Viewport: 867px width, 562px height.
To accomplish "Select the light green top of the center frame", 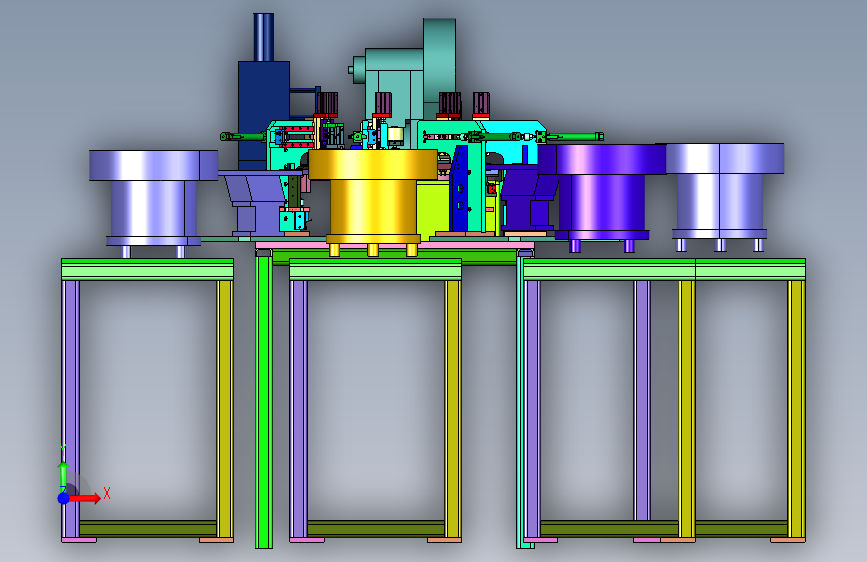I will coord(375,269).
